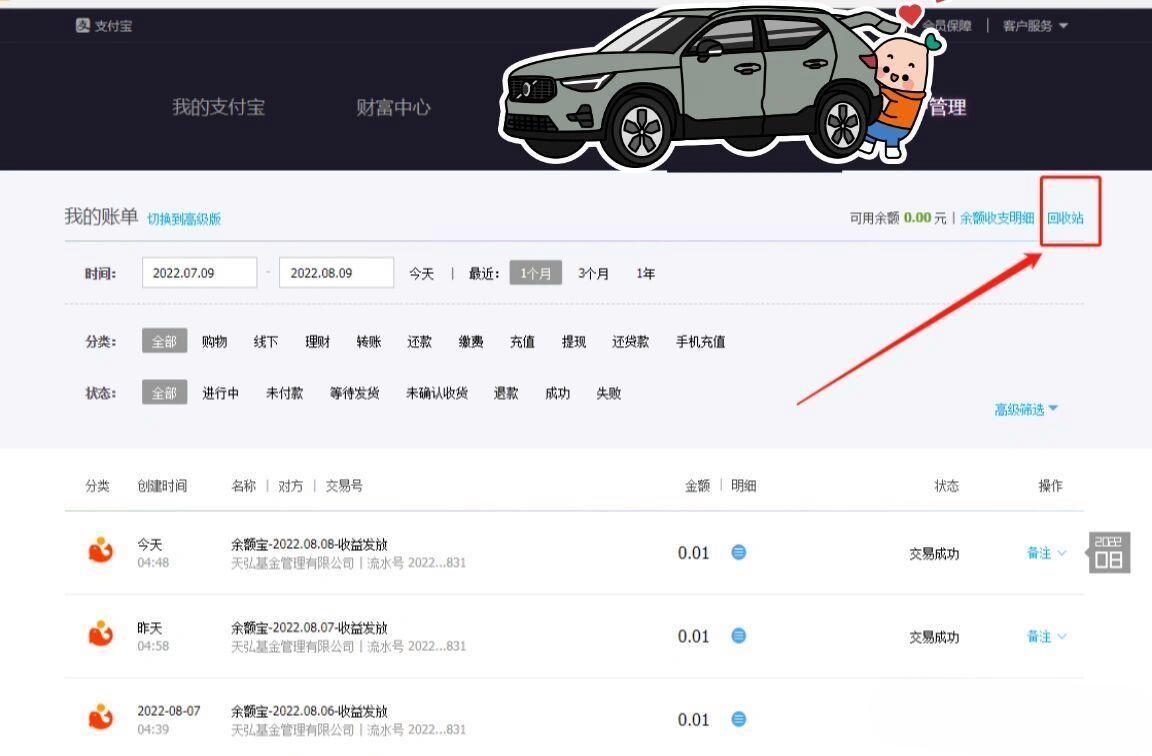Filter bills by 转账 category
Screen dimensions: 1152x756
point(369,342)
